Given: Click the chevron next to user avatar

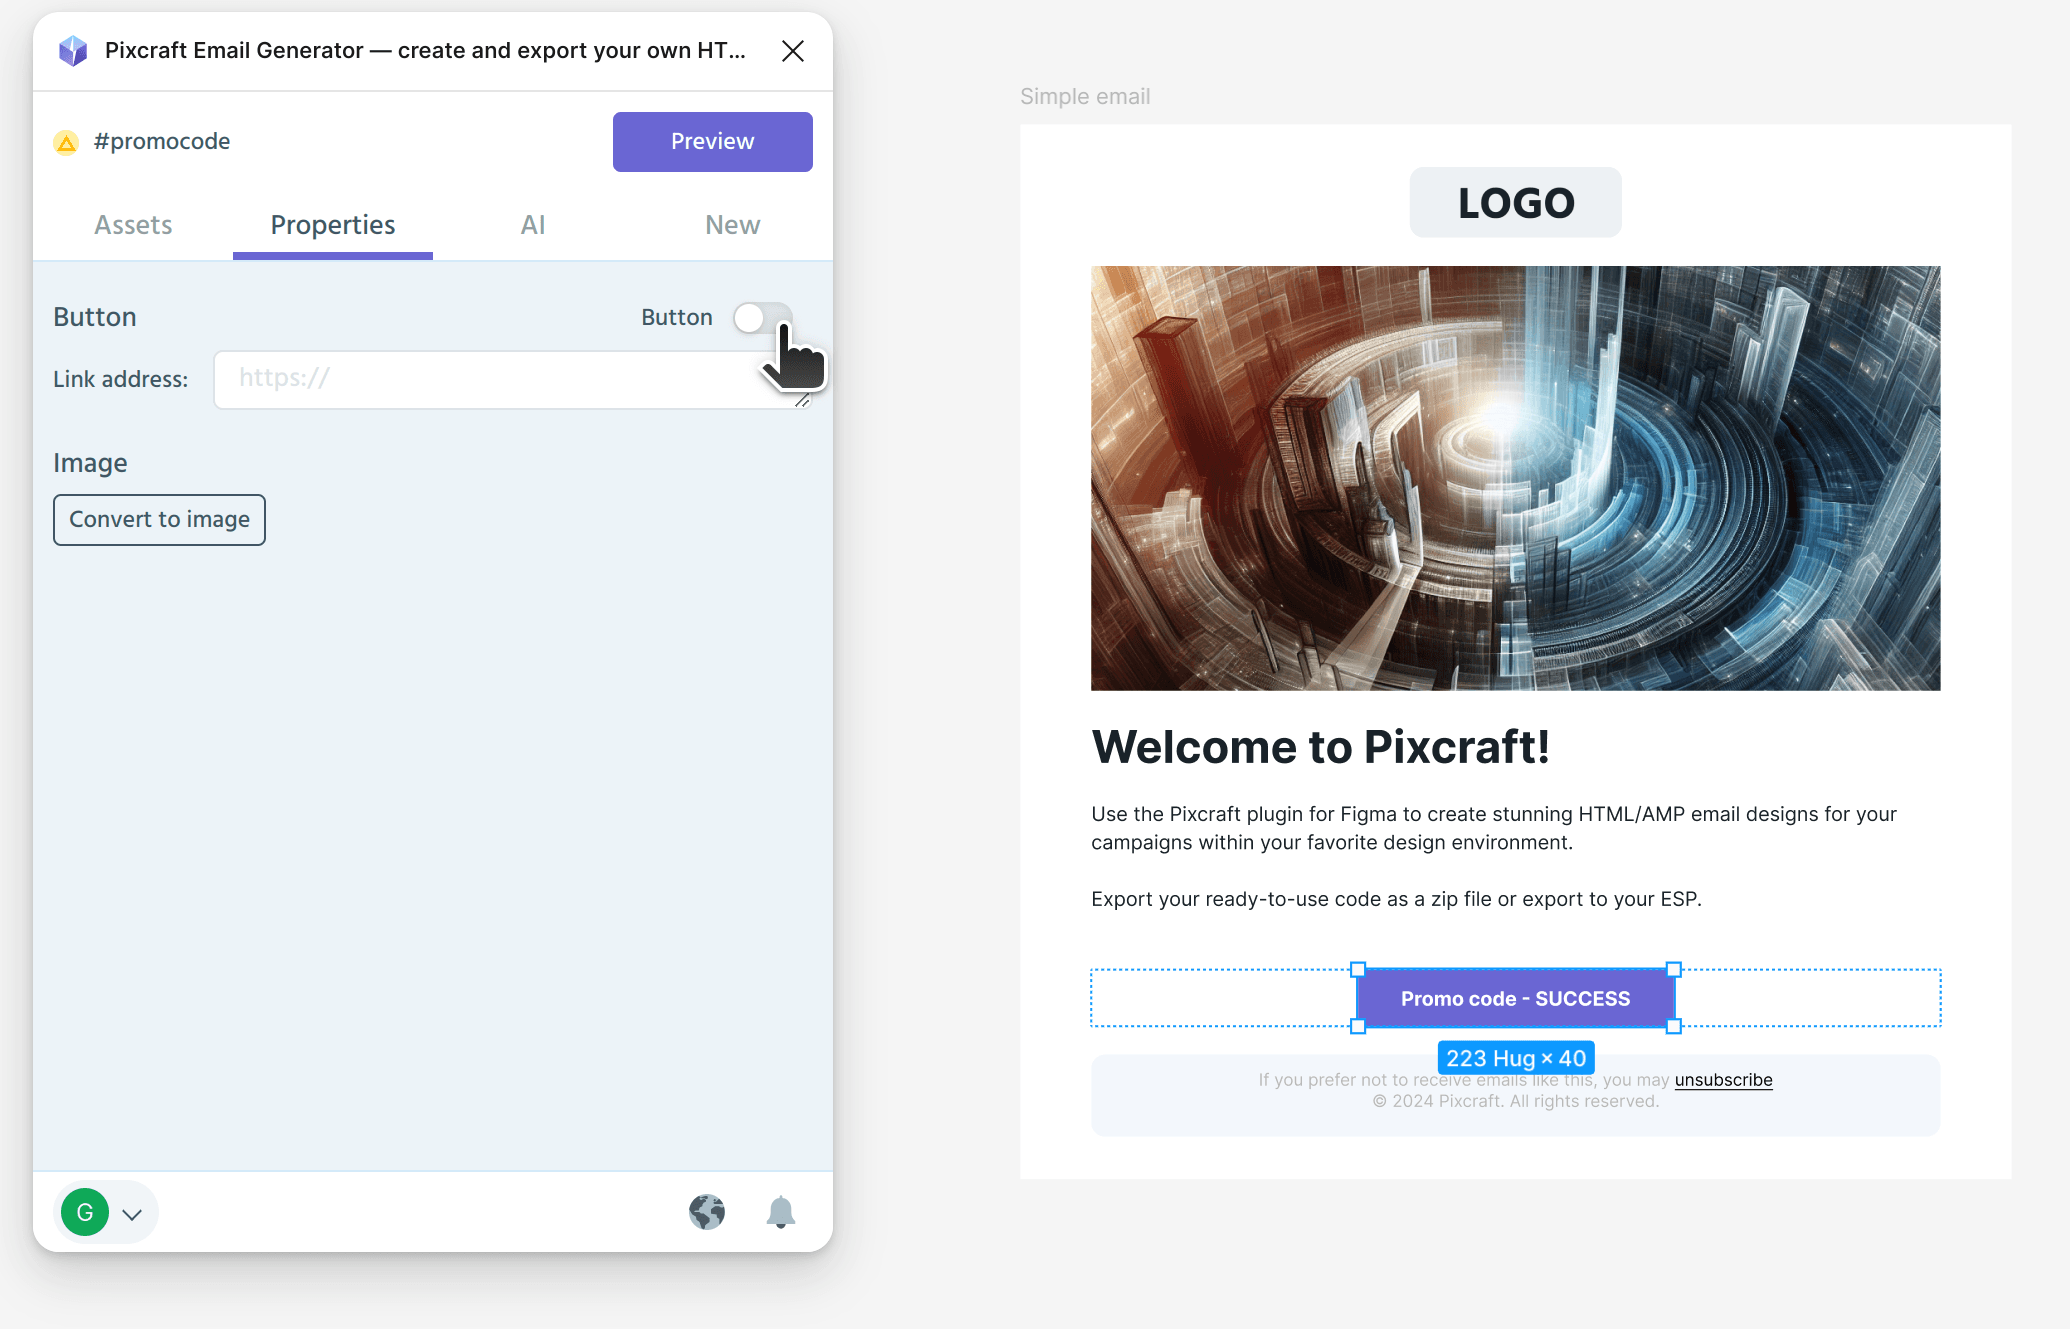Looking at the screenshot, I should tap(133, 1213).
